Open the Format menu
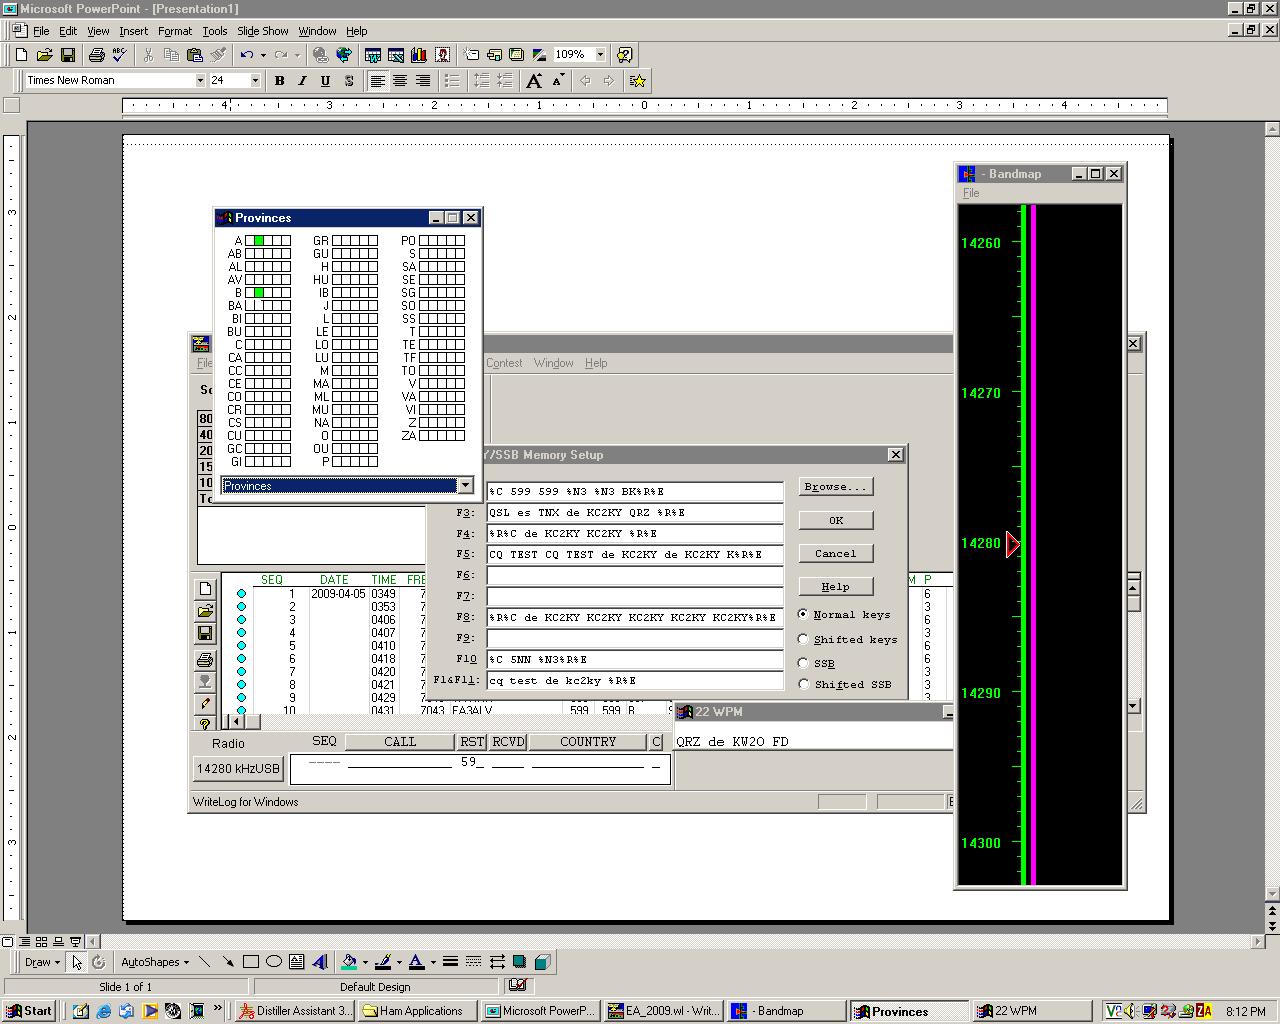 tap(174, 31)
